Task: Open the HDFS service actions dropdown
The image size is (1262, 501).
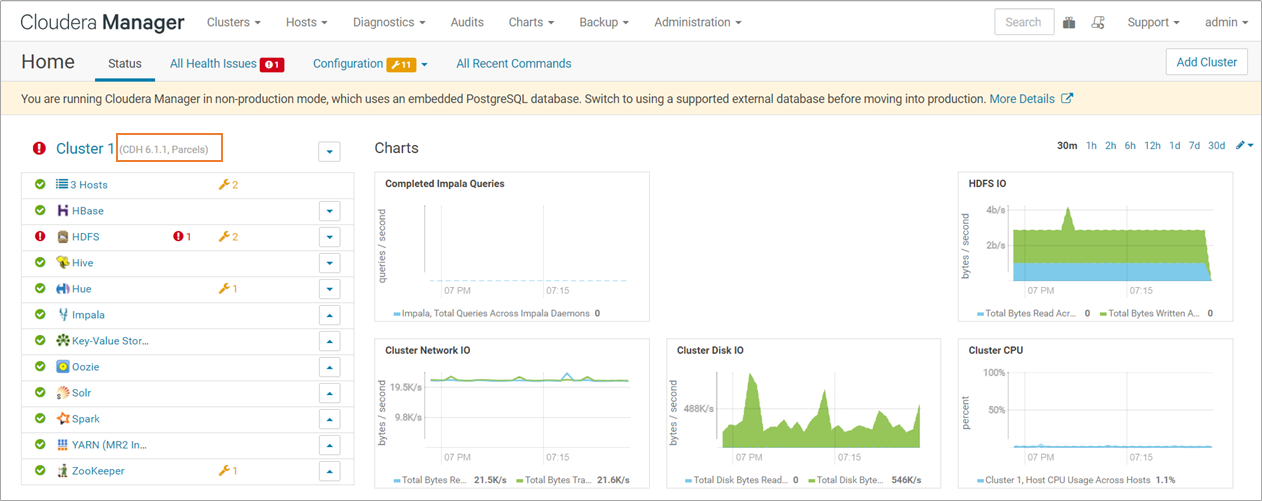Action: click(329, 237)
